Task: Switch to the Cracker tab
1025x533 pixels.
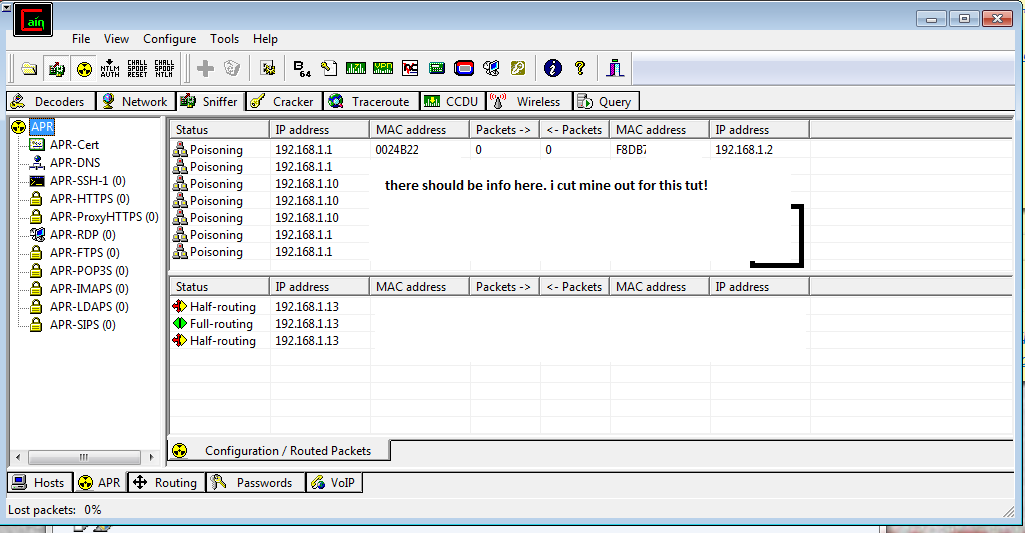Action: [284, 101]
